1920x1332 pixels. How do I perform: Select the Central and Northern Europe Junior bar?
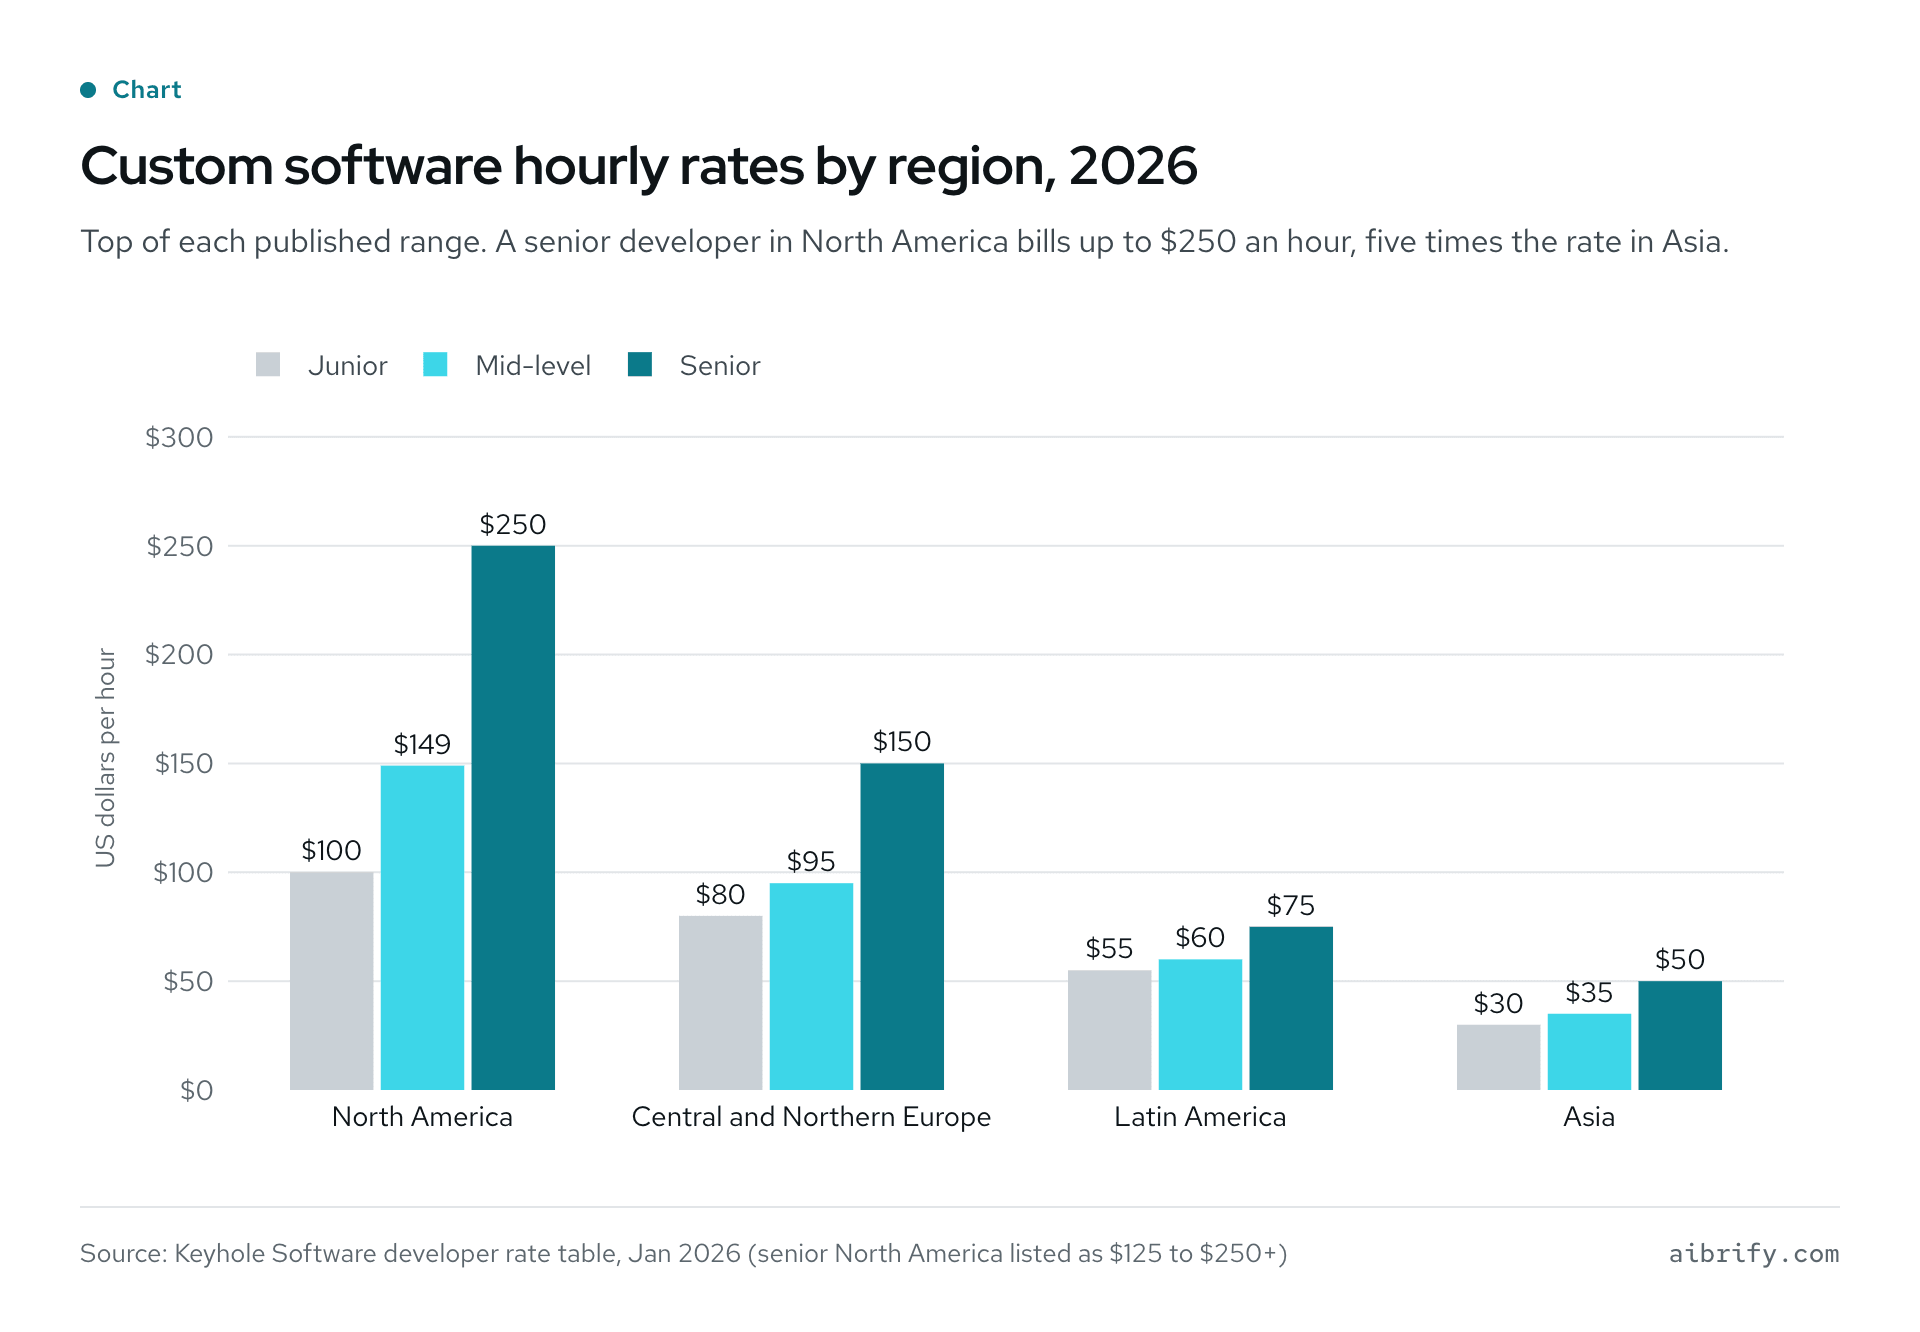(x=721, y=1003)
